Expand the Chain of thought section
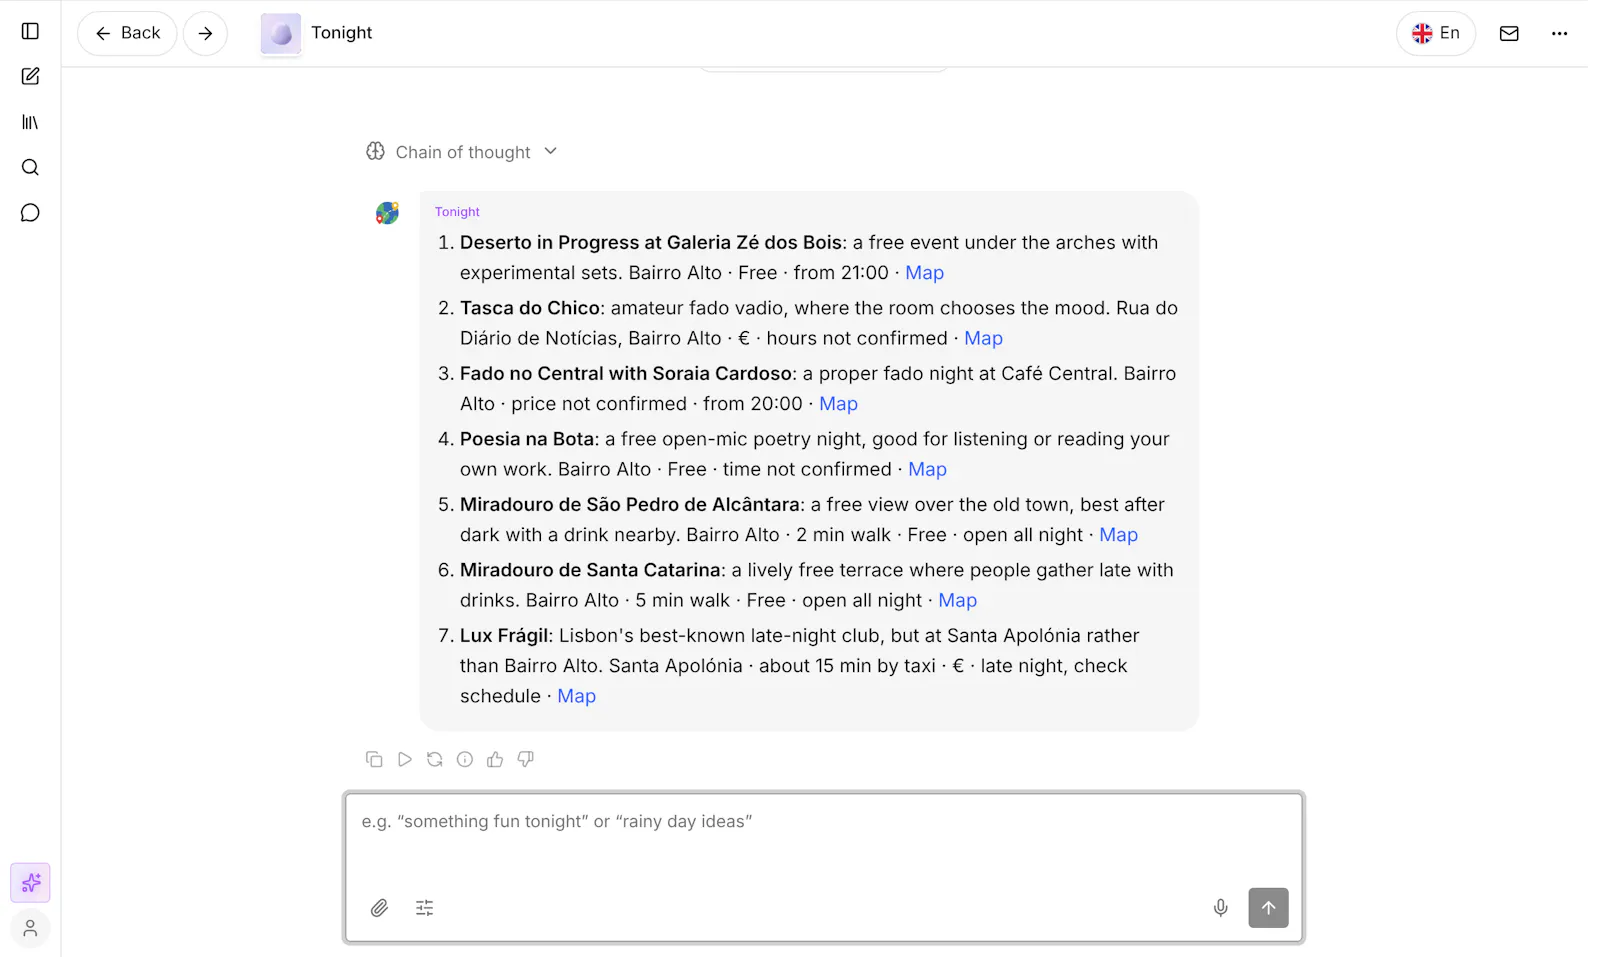This screenshot has width=1600, height=957. 462,152
